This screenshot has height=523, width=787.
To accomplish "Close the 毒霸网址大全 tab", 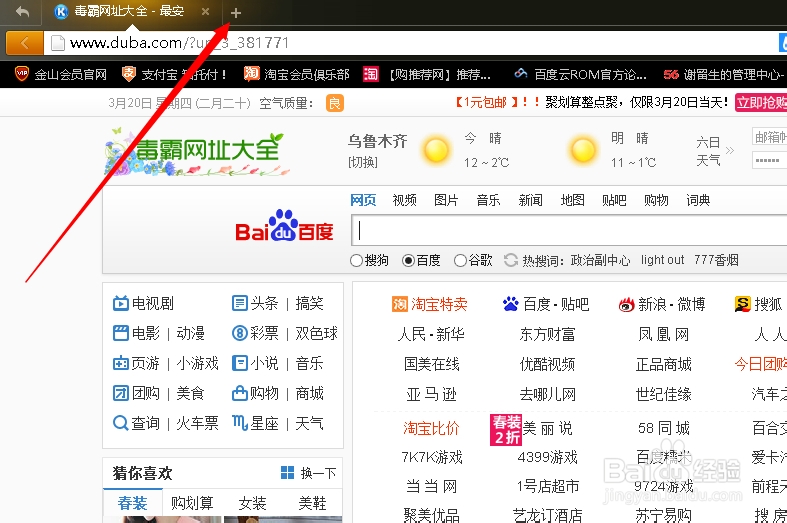I will pyautogui.click(x=205, y=12).
